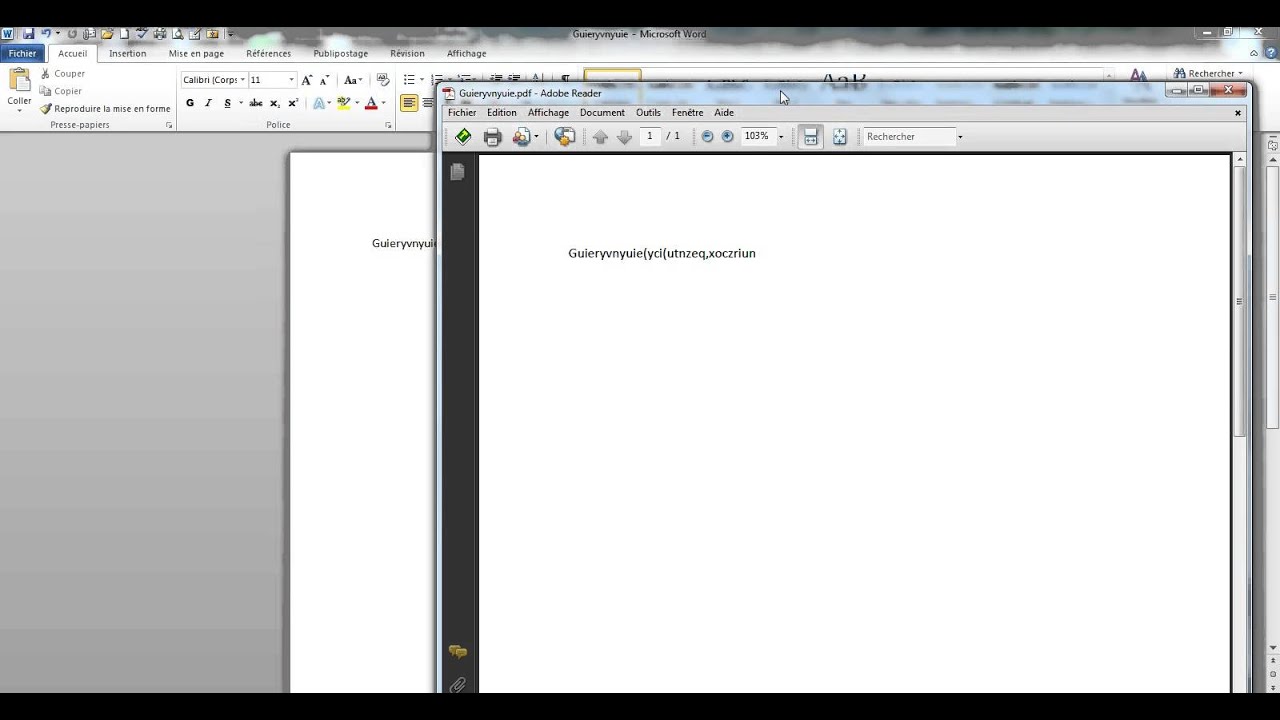
Task: Click the Rechercher search field in Adobe Reader
Action: pos(909,137)
